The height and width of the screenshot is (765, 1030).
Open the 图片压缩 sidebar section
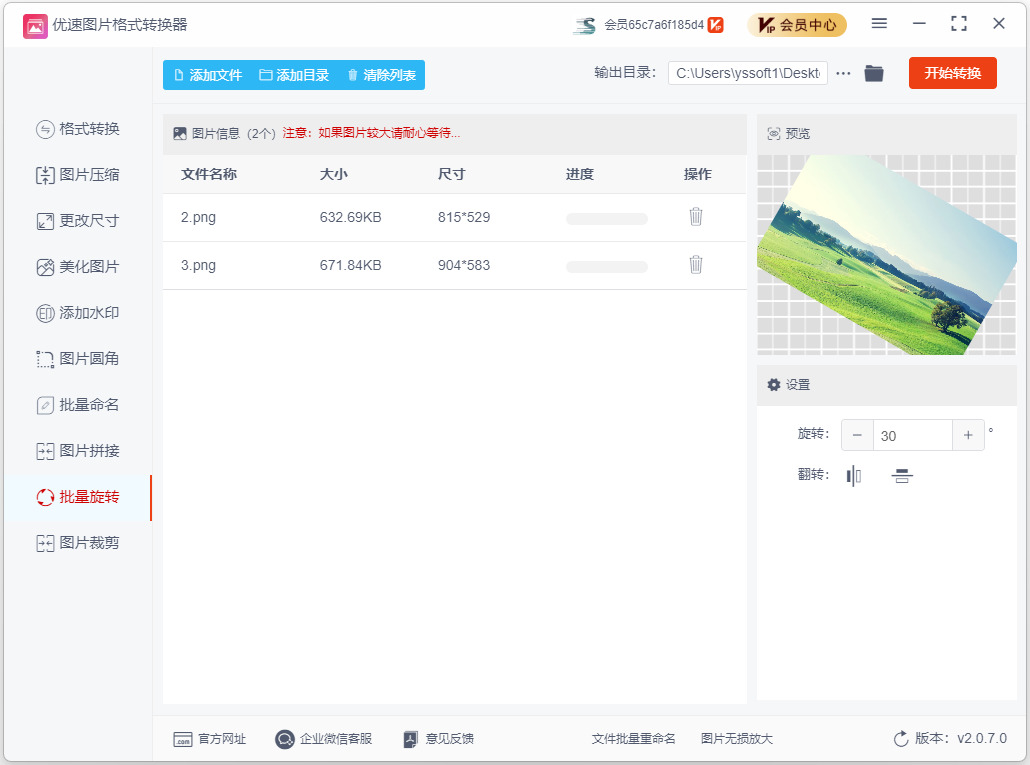[x=78, y=175]
